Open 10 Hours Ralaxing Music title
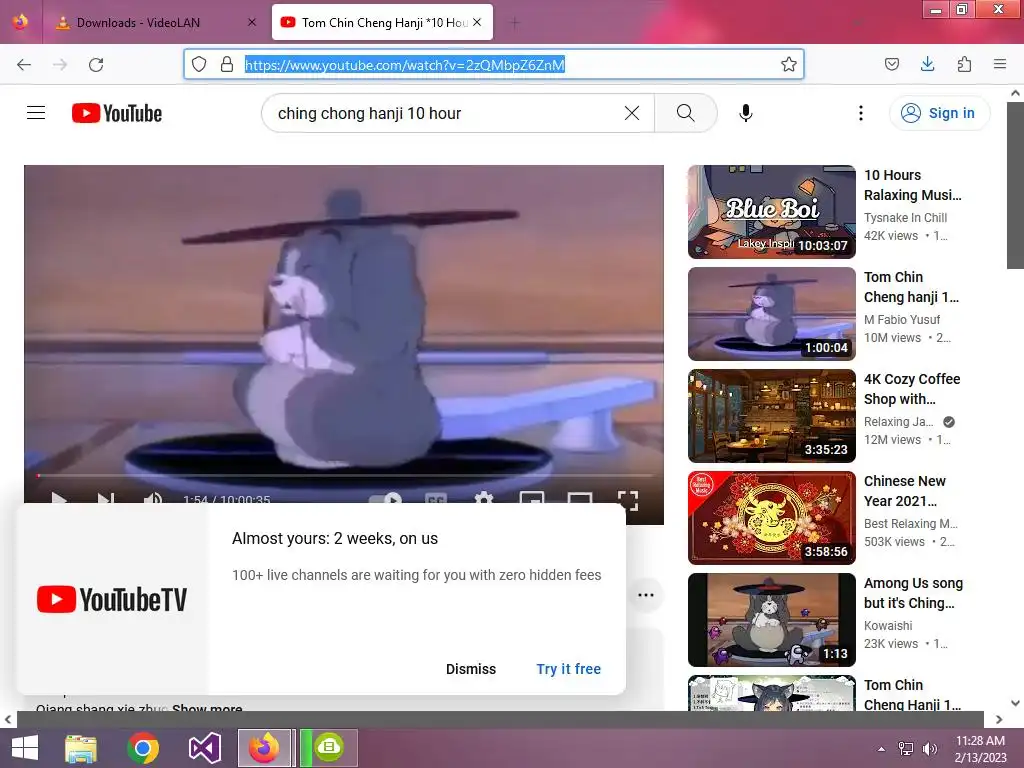The height and width of the screenshot is (768, 1024). point(912,185)
